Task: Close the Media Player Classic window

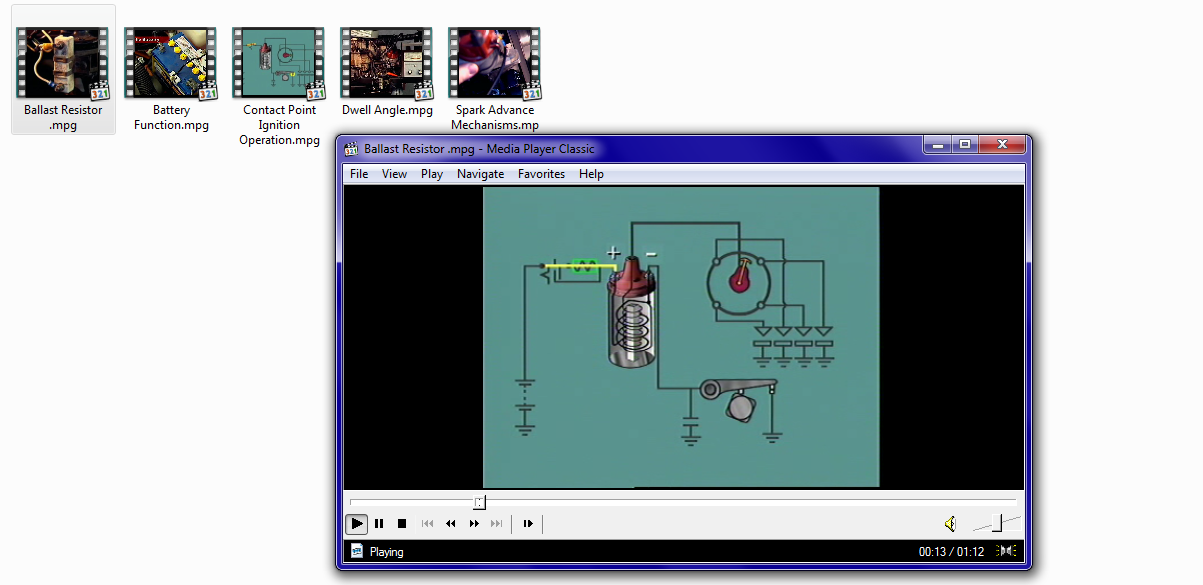Action: (1003, 145)
